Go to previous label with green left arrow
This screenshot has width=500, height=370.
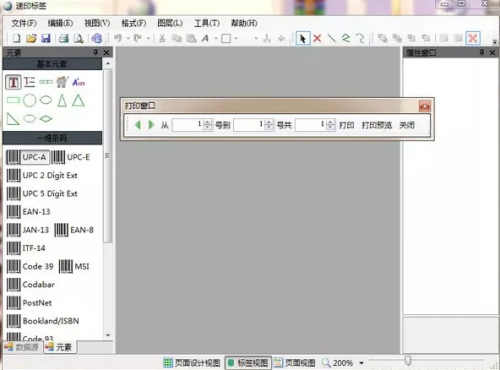tap(138, 125)
